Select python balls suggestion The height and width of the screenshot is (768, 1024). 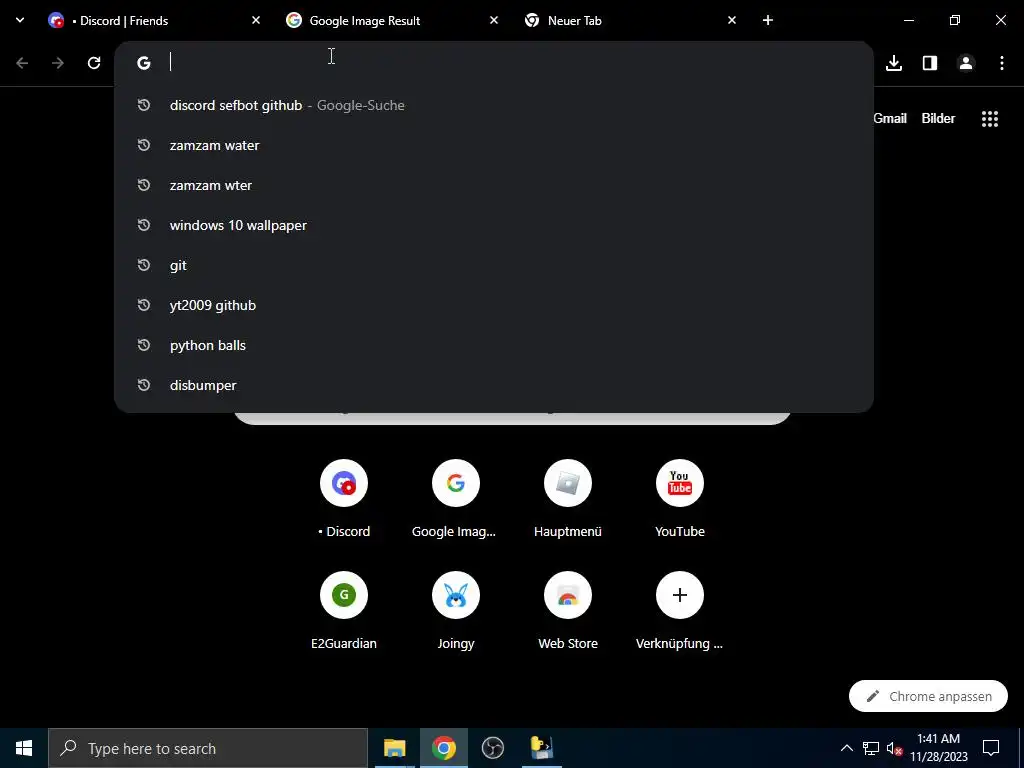pos(494,345)
